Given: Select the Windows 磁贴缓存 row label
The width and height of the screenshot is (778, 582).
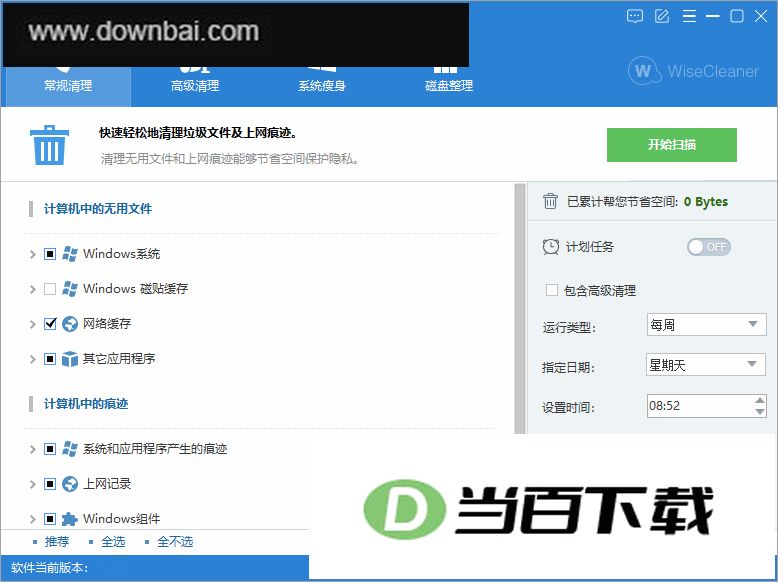Looking at the screenshot, I should [x=135, y=289].
